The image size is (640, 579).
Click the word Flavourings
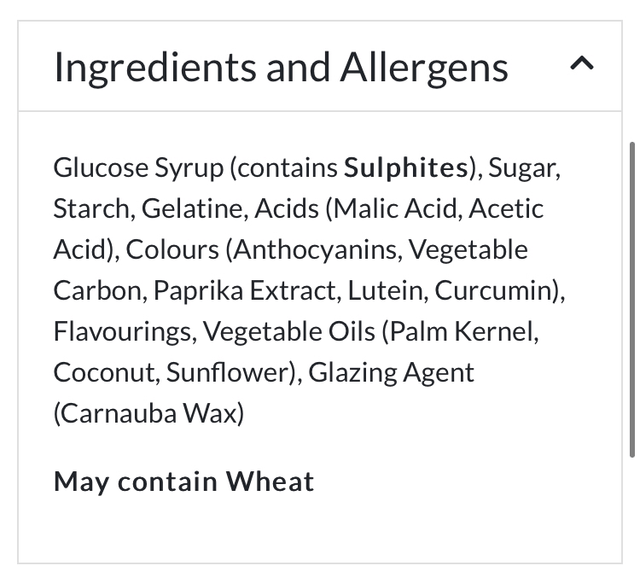point(122,331)
